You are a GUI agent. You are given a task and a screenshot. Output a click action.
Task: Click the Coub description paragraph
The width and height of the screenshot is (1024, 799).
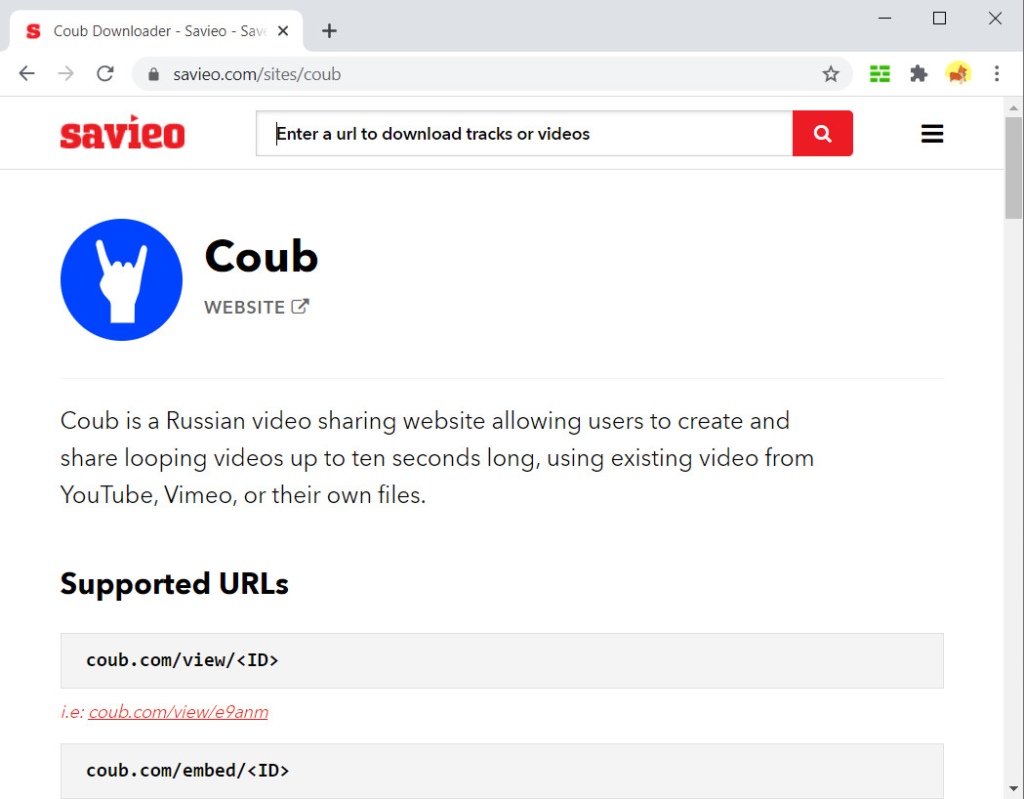tap(437, 458)
